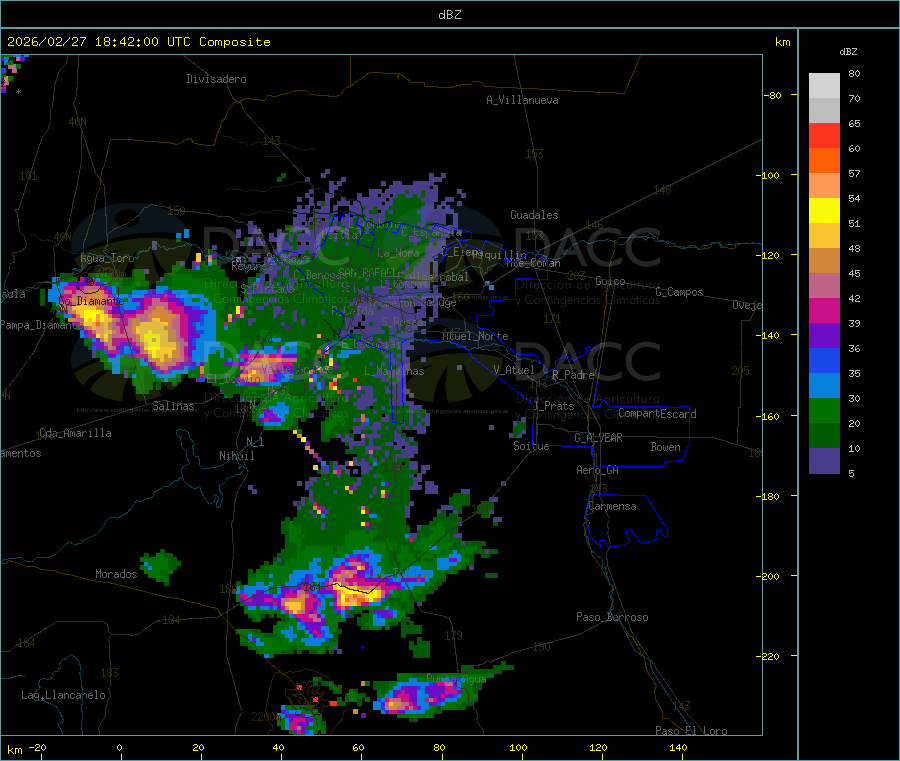This screenshot has height=761, width=900.
Task: Click the 48 dBZ legend value label
Action: 854,249
